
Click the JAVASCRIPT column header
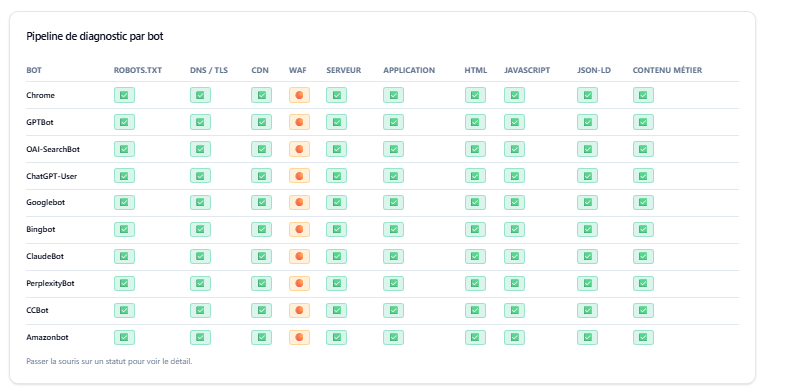[x=527, y=71]
